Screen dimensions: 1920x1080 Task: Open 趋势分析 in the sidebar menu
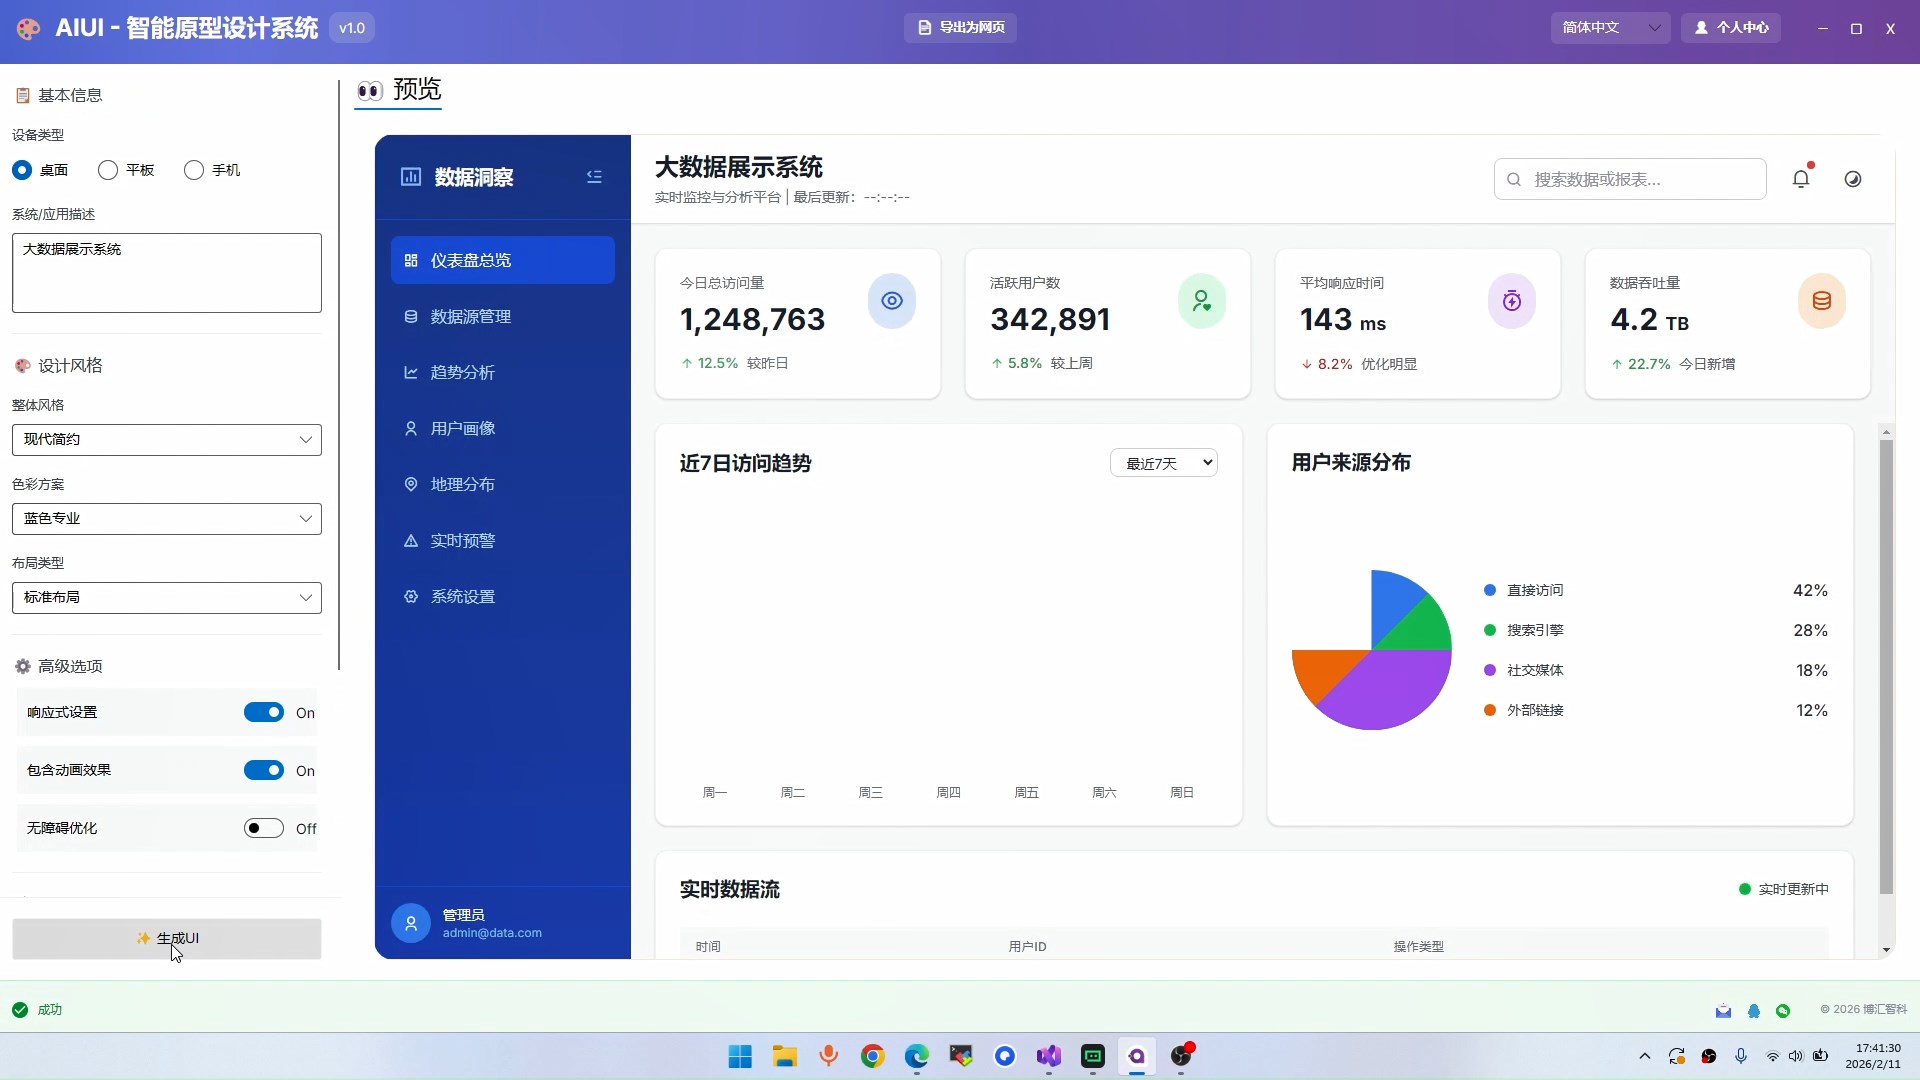tap(463, 372)
